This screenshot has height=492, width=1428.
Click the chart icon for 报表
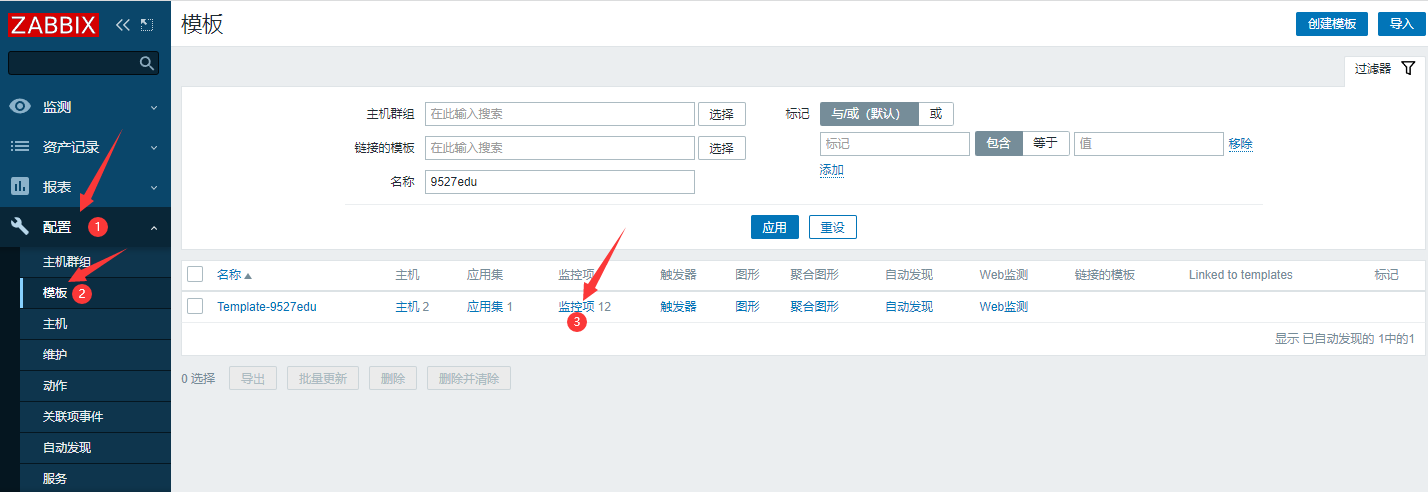pyautogui.click(x=20, y=187)
